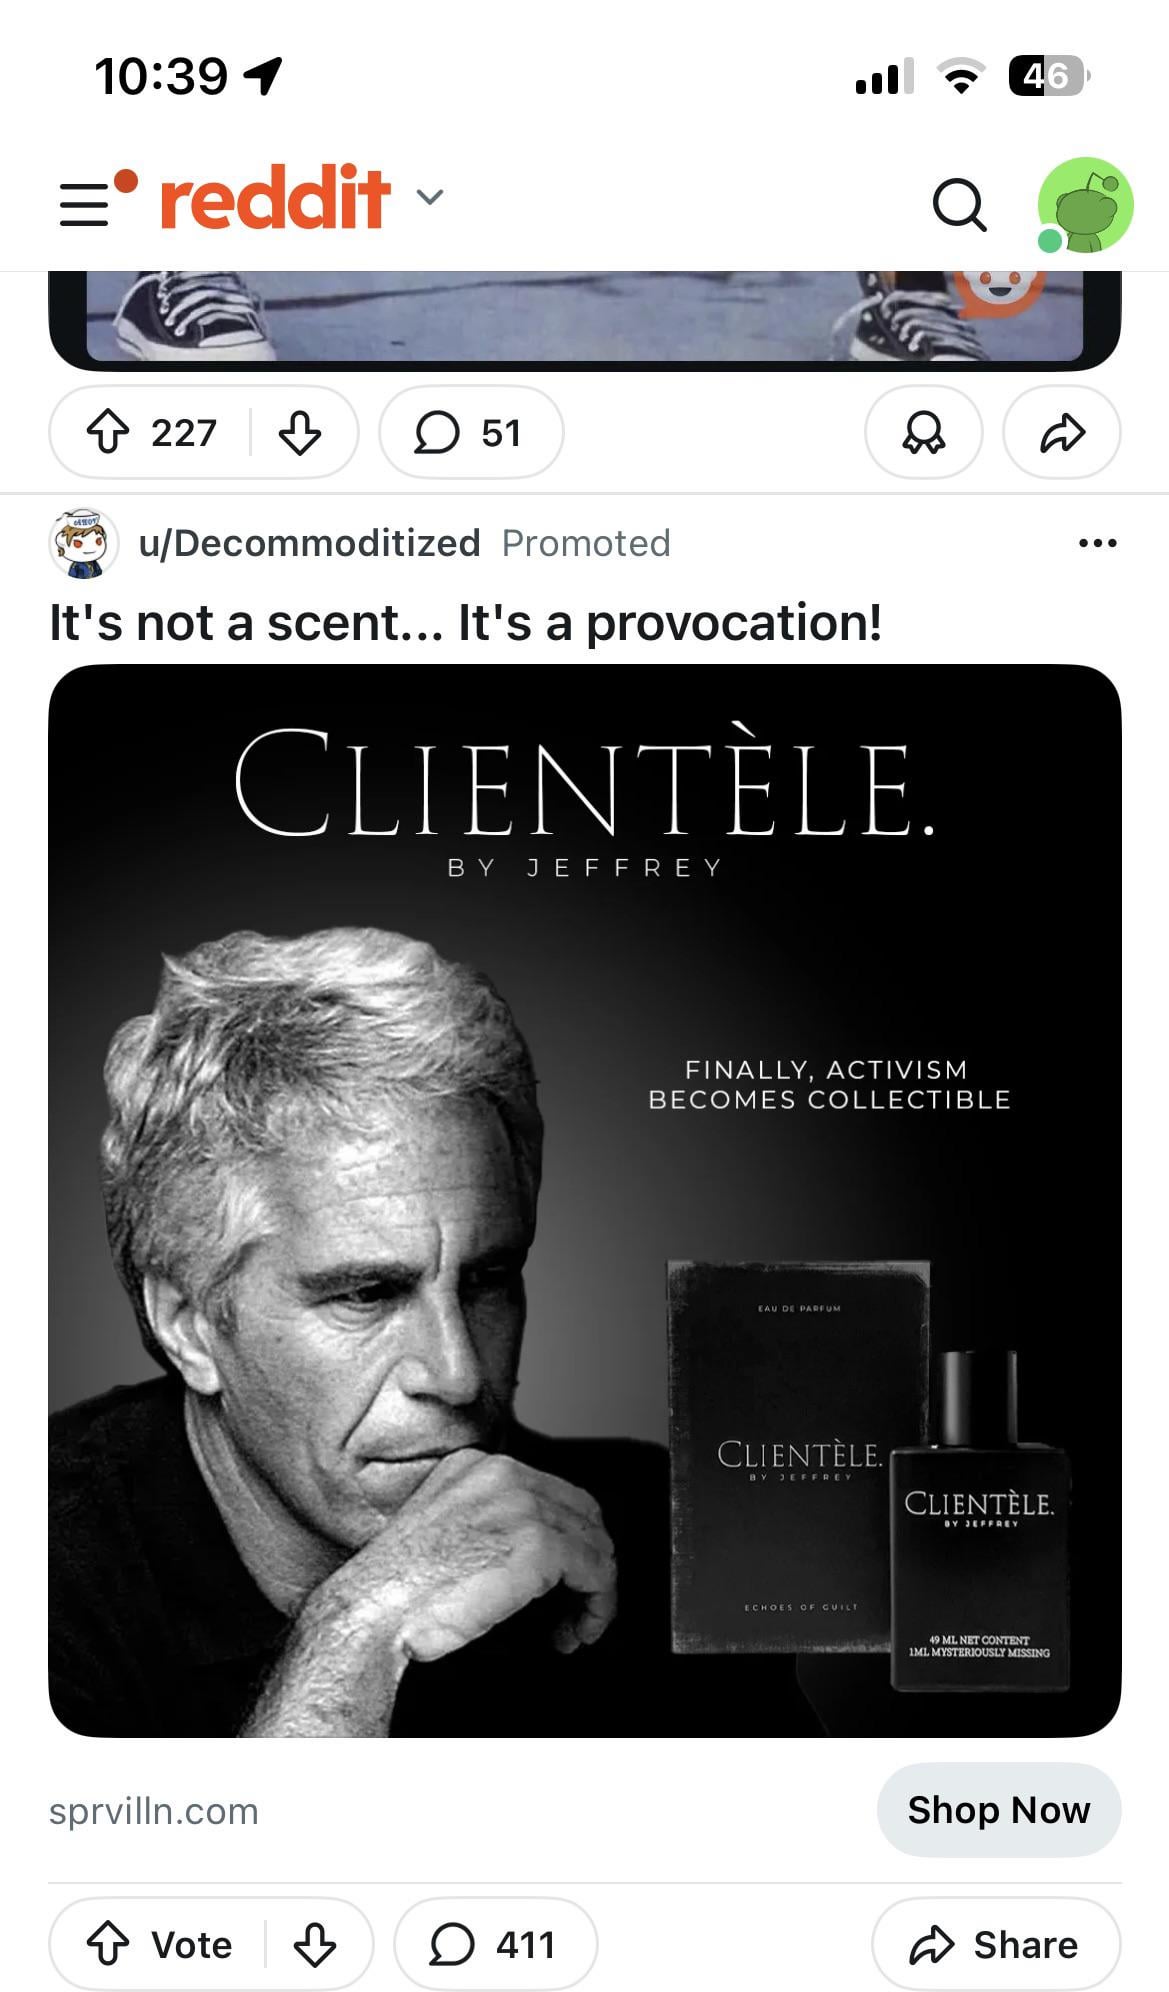Downvote the promoted ad post
The width and height of the screenshot is (1169, 1992).
[x=315, y=1945]
